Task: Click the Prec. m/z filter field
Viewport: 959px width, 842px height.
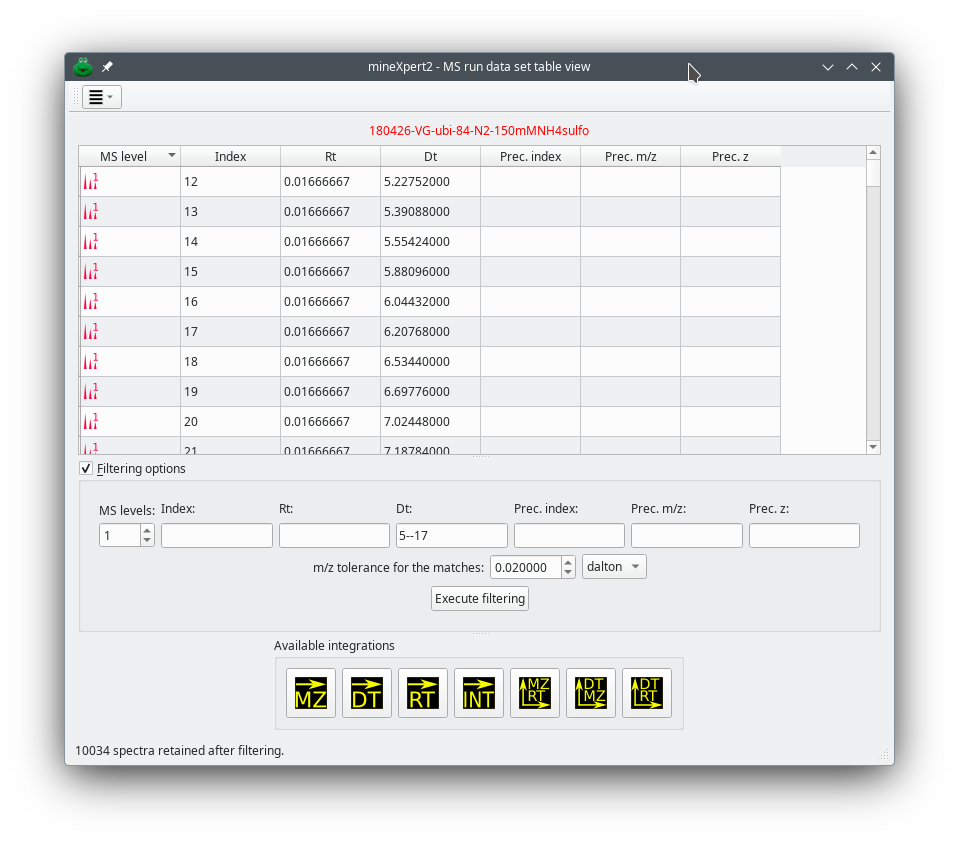Action: 686,535
